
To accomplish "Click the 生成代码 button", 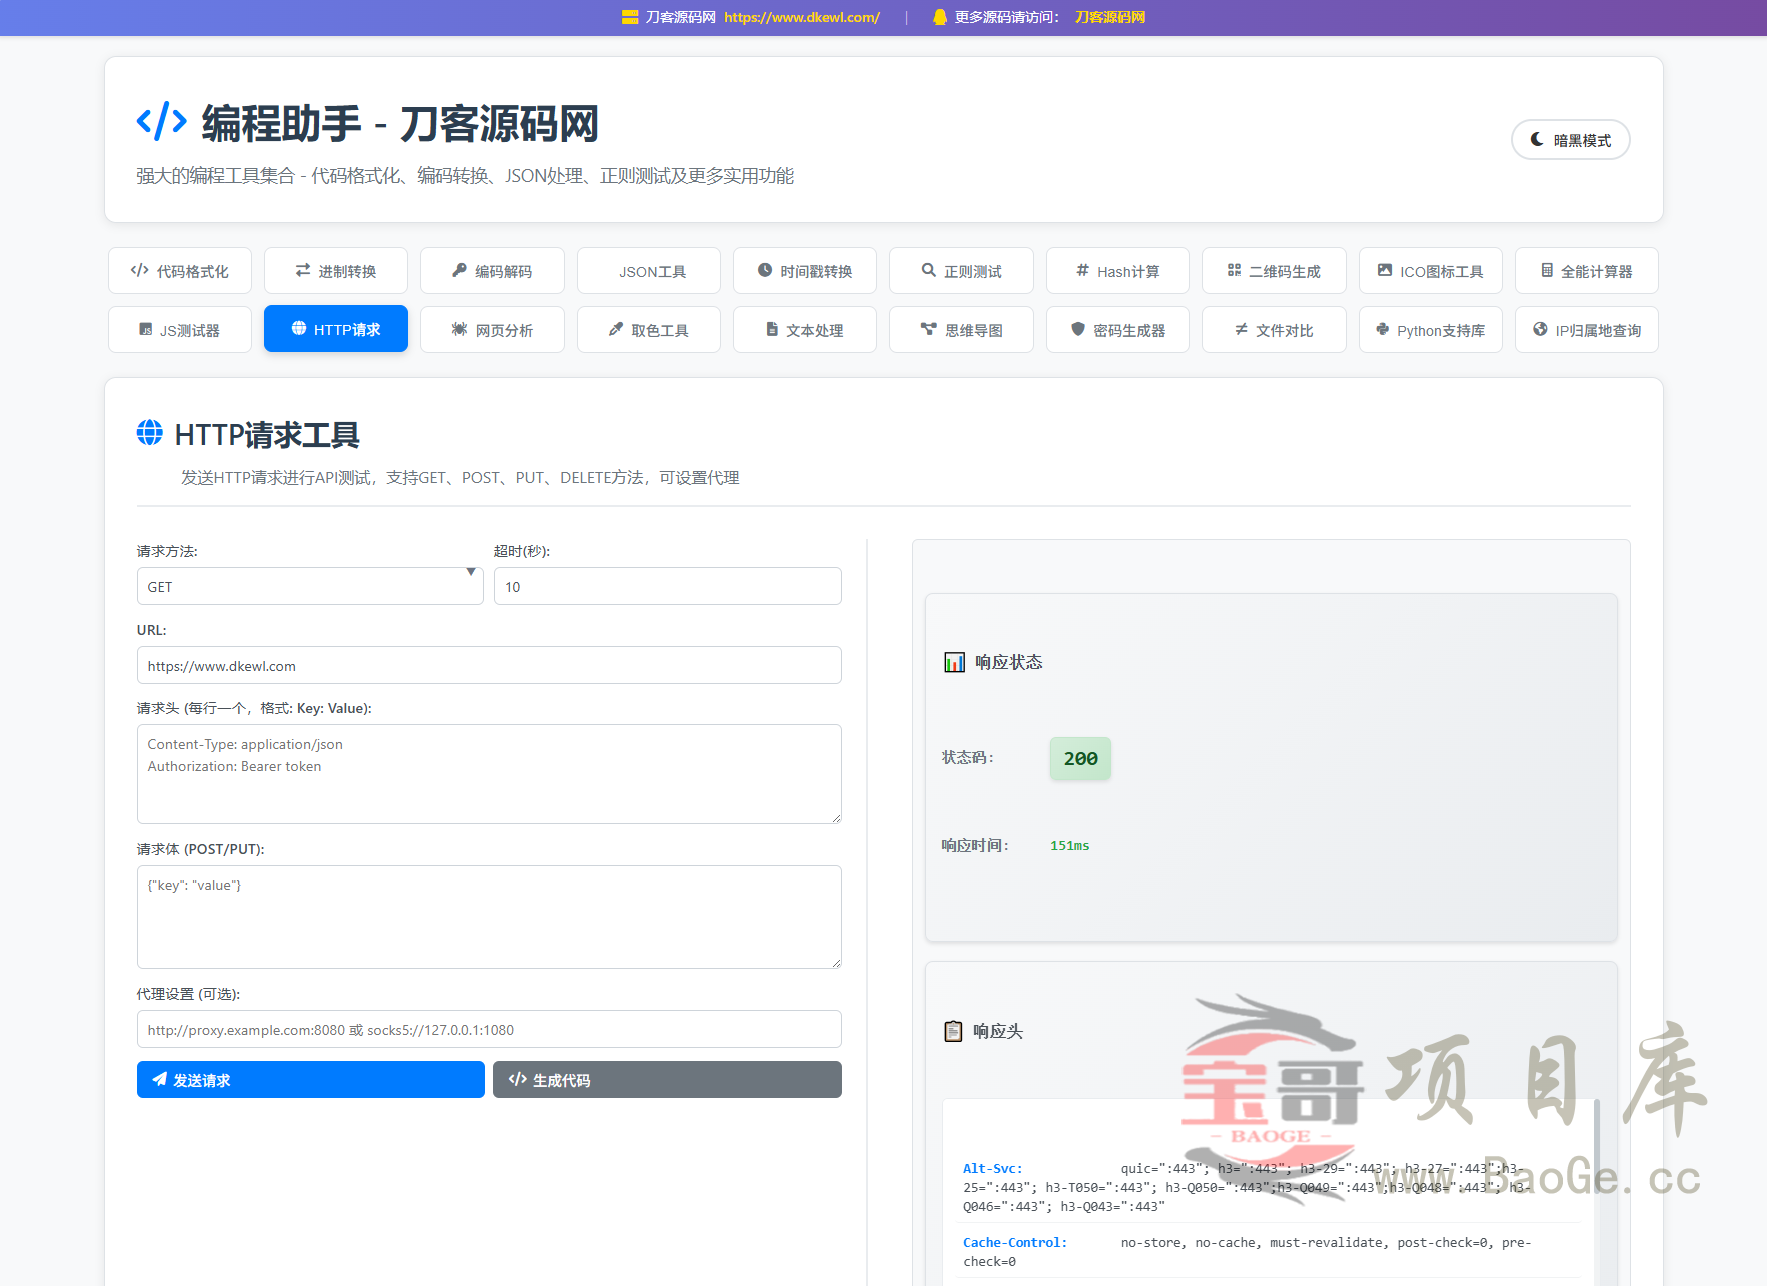I will [x=667, y=1080].
